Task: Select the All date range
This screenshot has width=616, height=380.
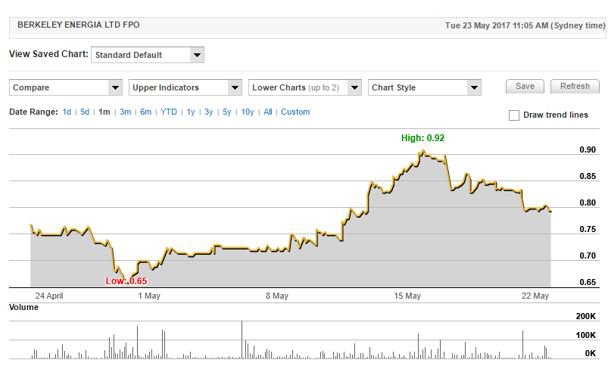Action: pyautogui.click(x=268, y=112)
